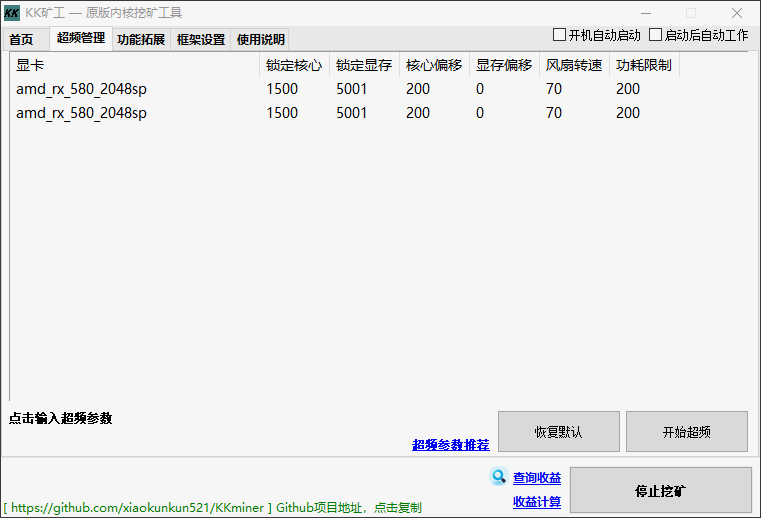Click second row's 功耗限制 value 200
The height and width of the screenshot is (518, 761).
628,113
